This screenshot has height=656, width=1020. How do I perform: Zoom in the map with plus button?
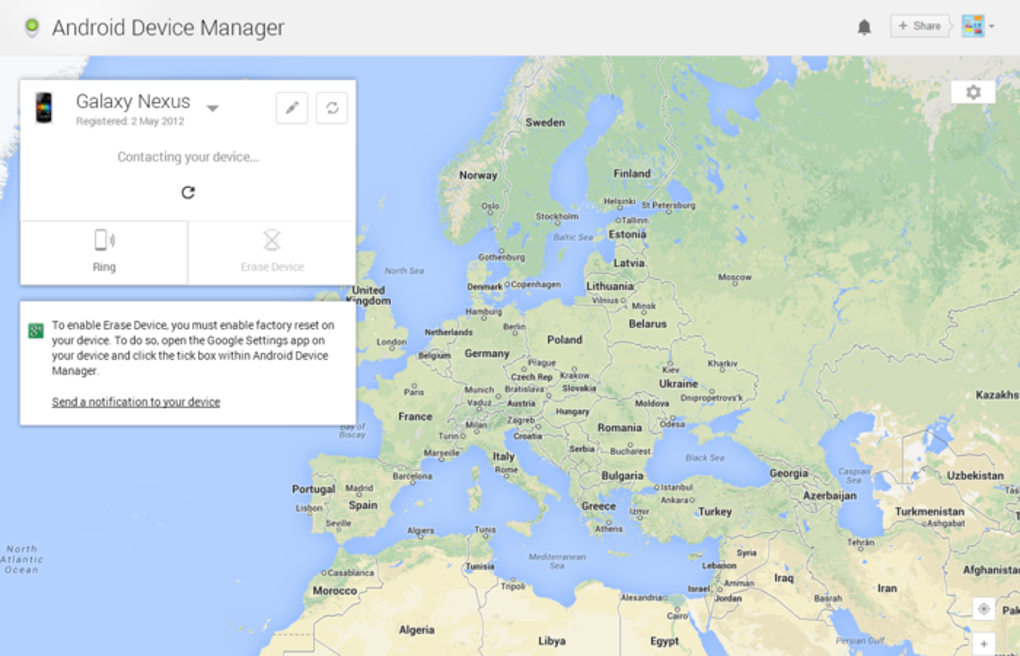984,643
